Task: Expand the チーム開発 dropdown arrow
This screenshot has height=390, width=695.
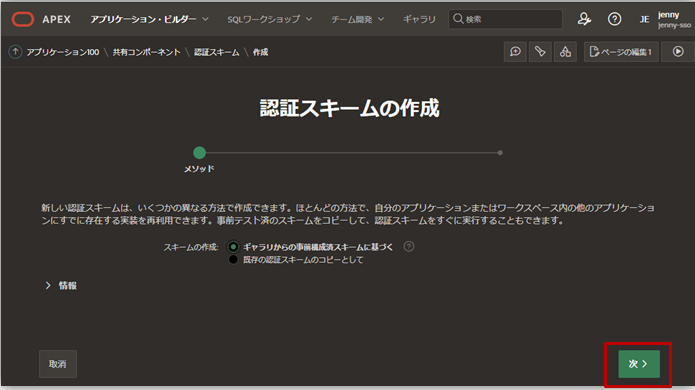Action: [381, 19]
